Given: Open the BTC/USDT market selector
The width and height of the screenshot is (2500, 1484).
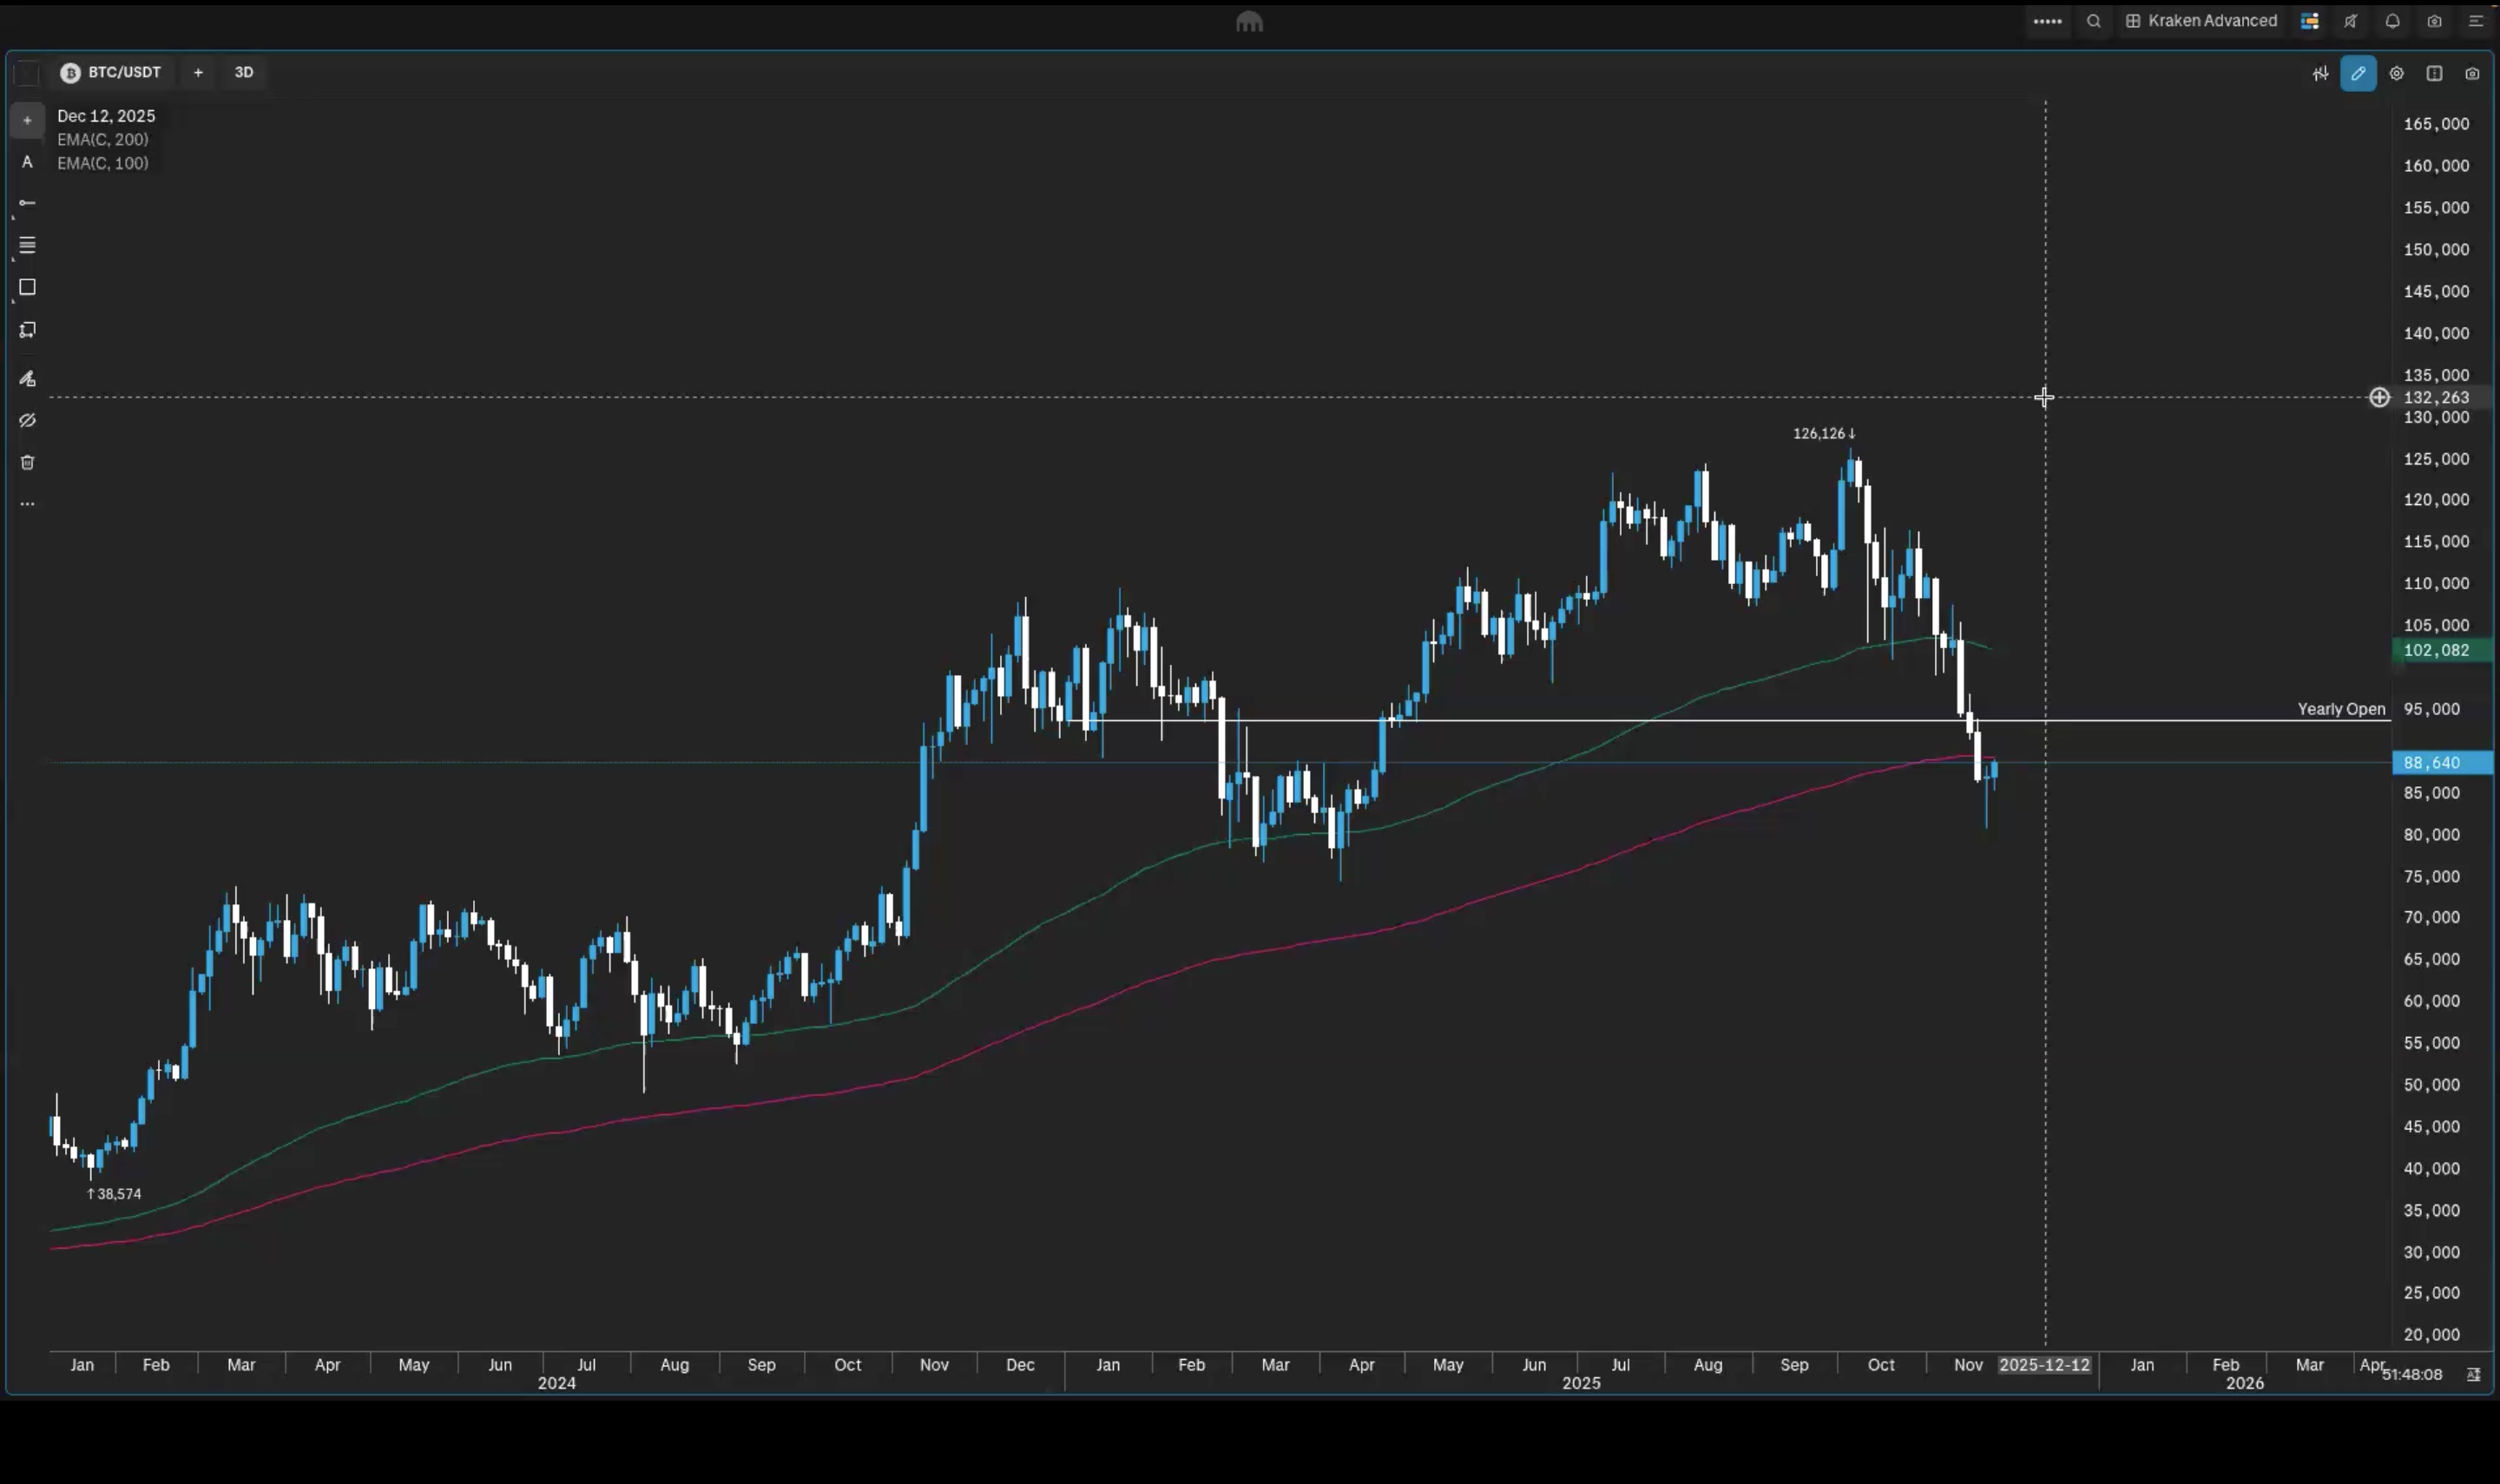Looking at the screenshot, I should (x=111, y=72).
